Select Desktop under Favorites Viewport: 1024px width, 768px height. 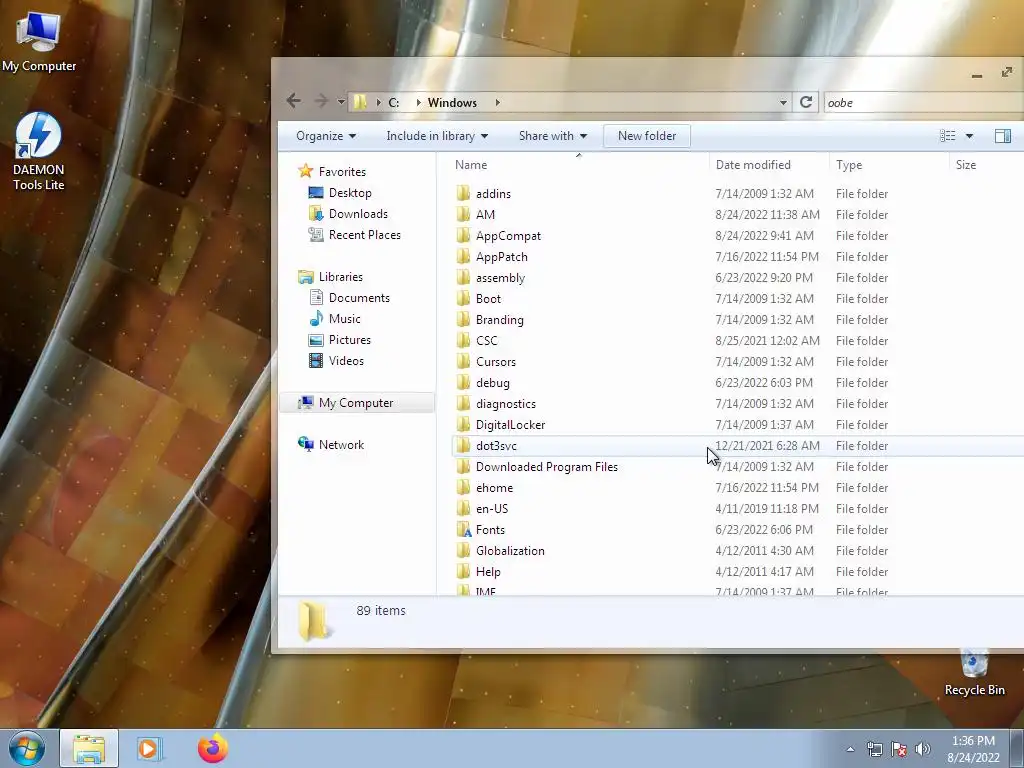pos(350,193)
